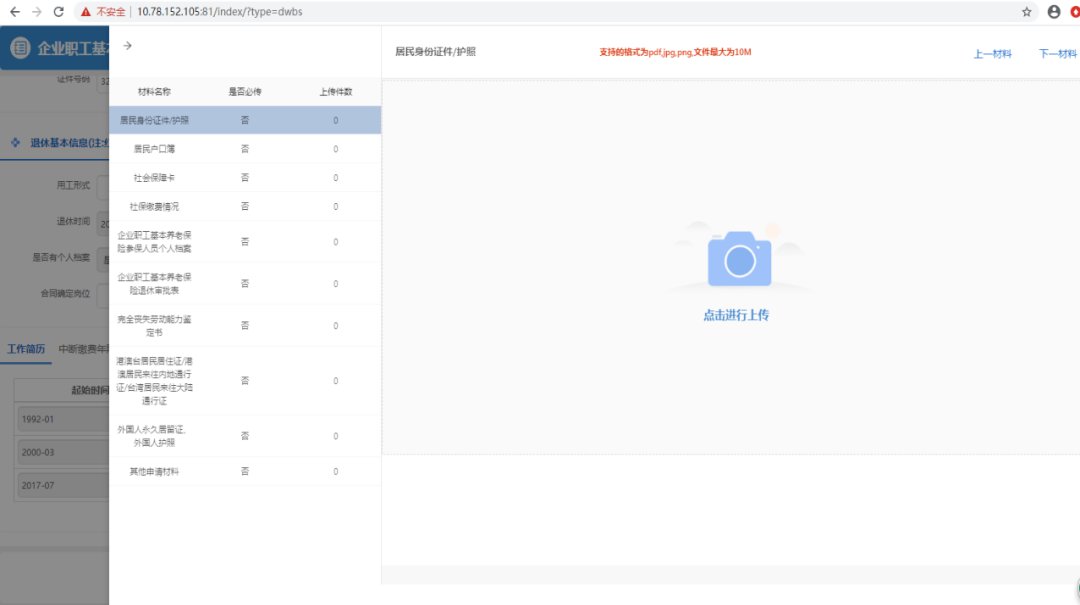Click the 合同确定岗位 field label

[65, 293]
